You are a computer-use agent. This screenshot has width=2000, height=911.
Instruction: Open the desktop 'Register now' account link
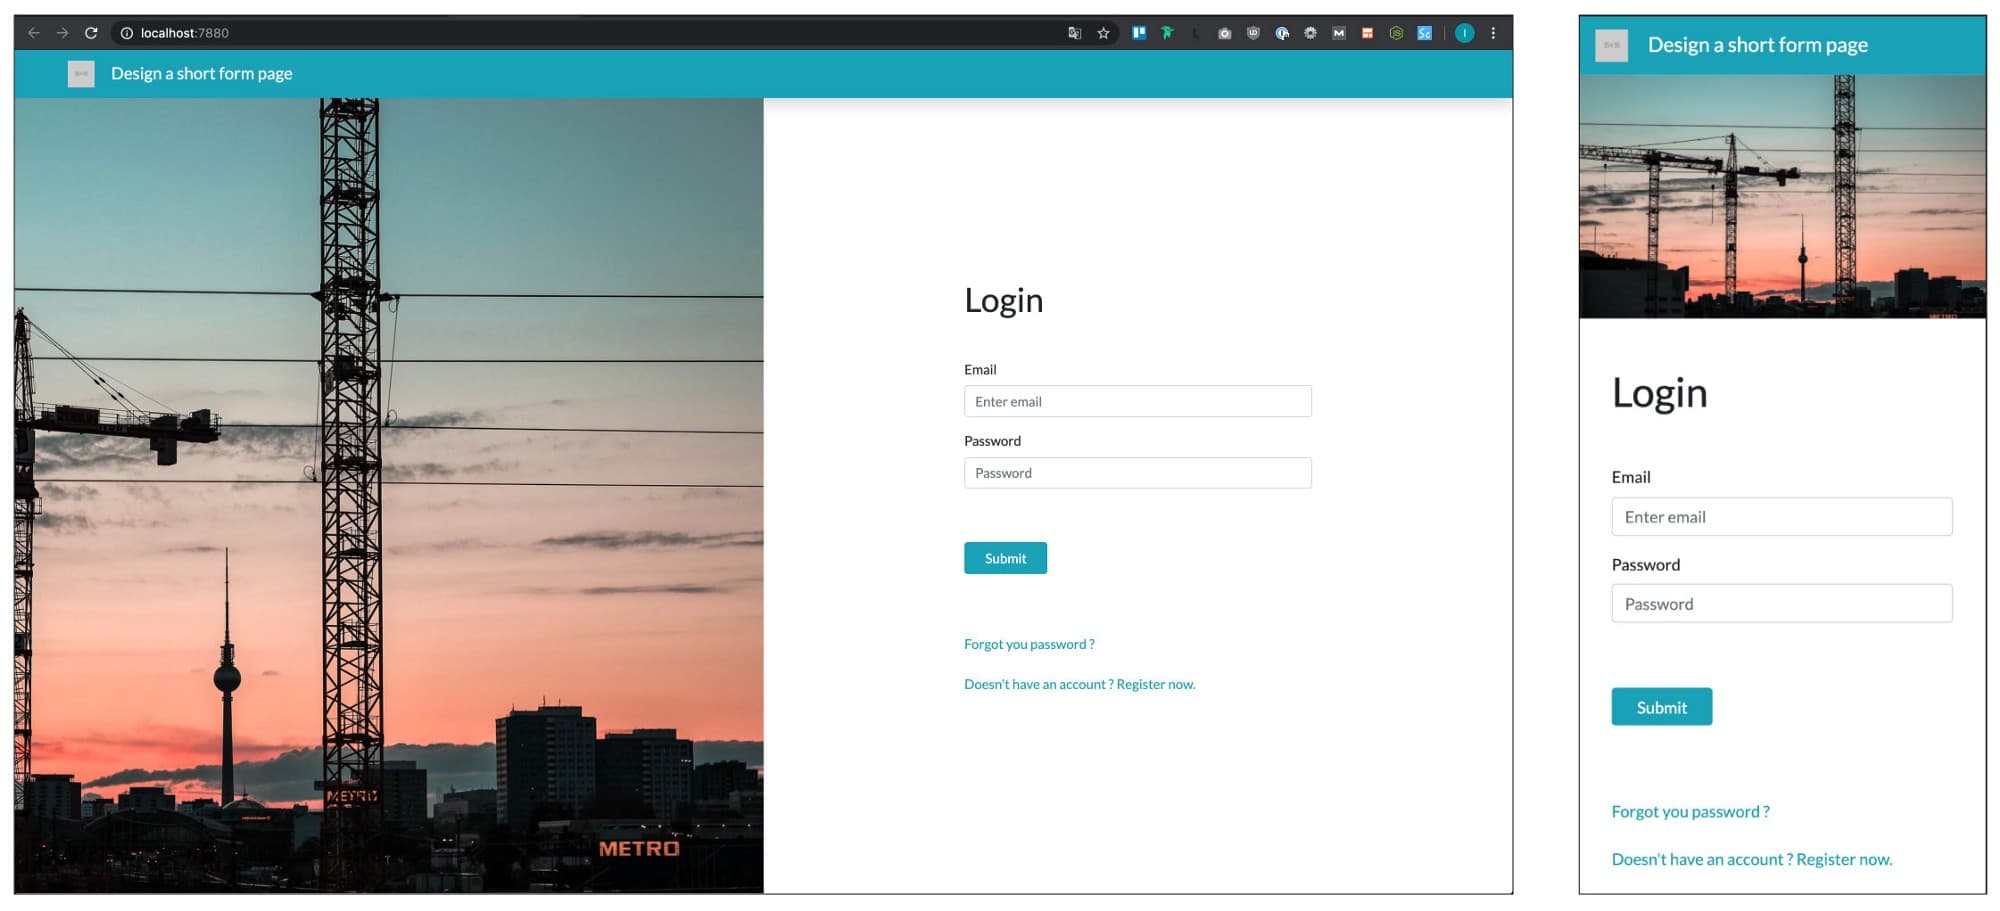click(1155, 684)
